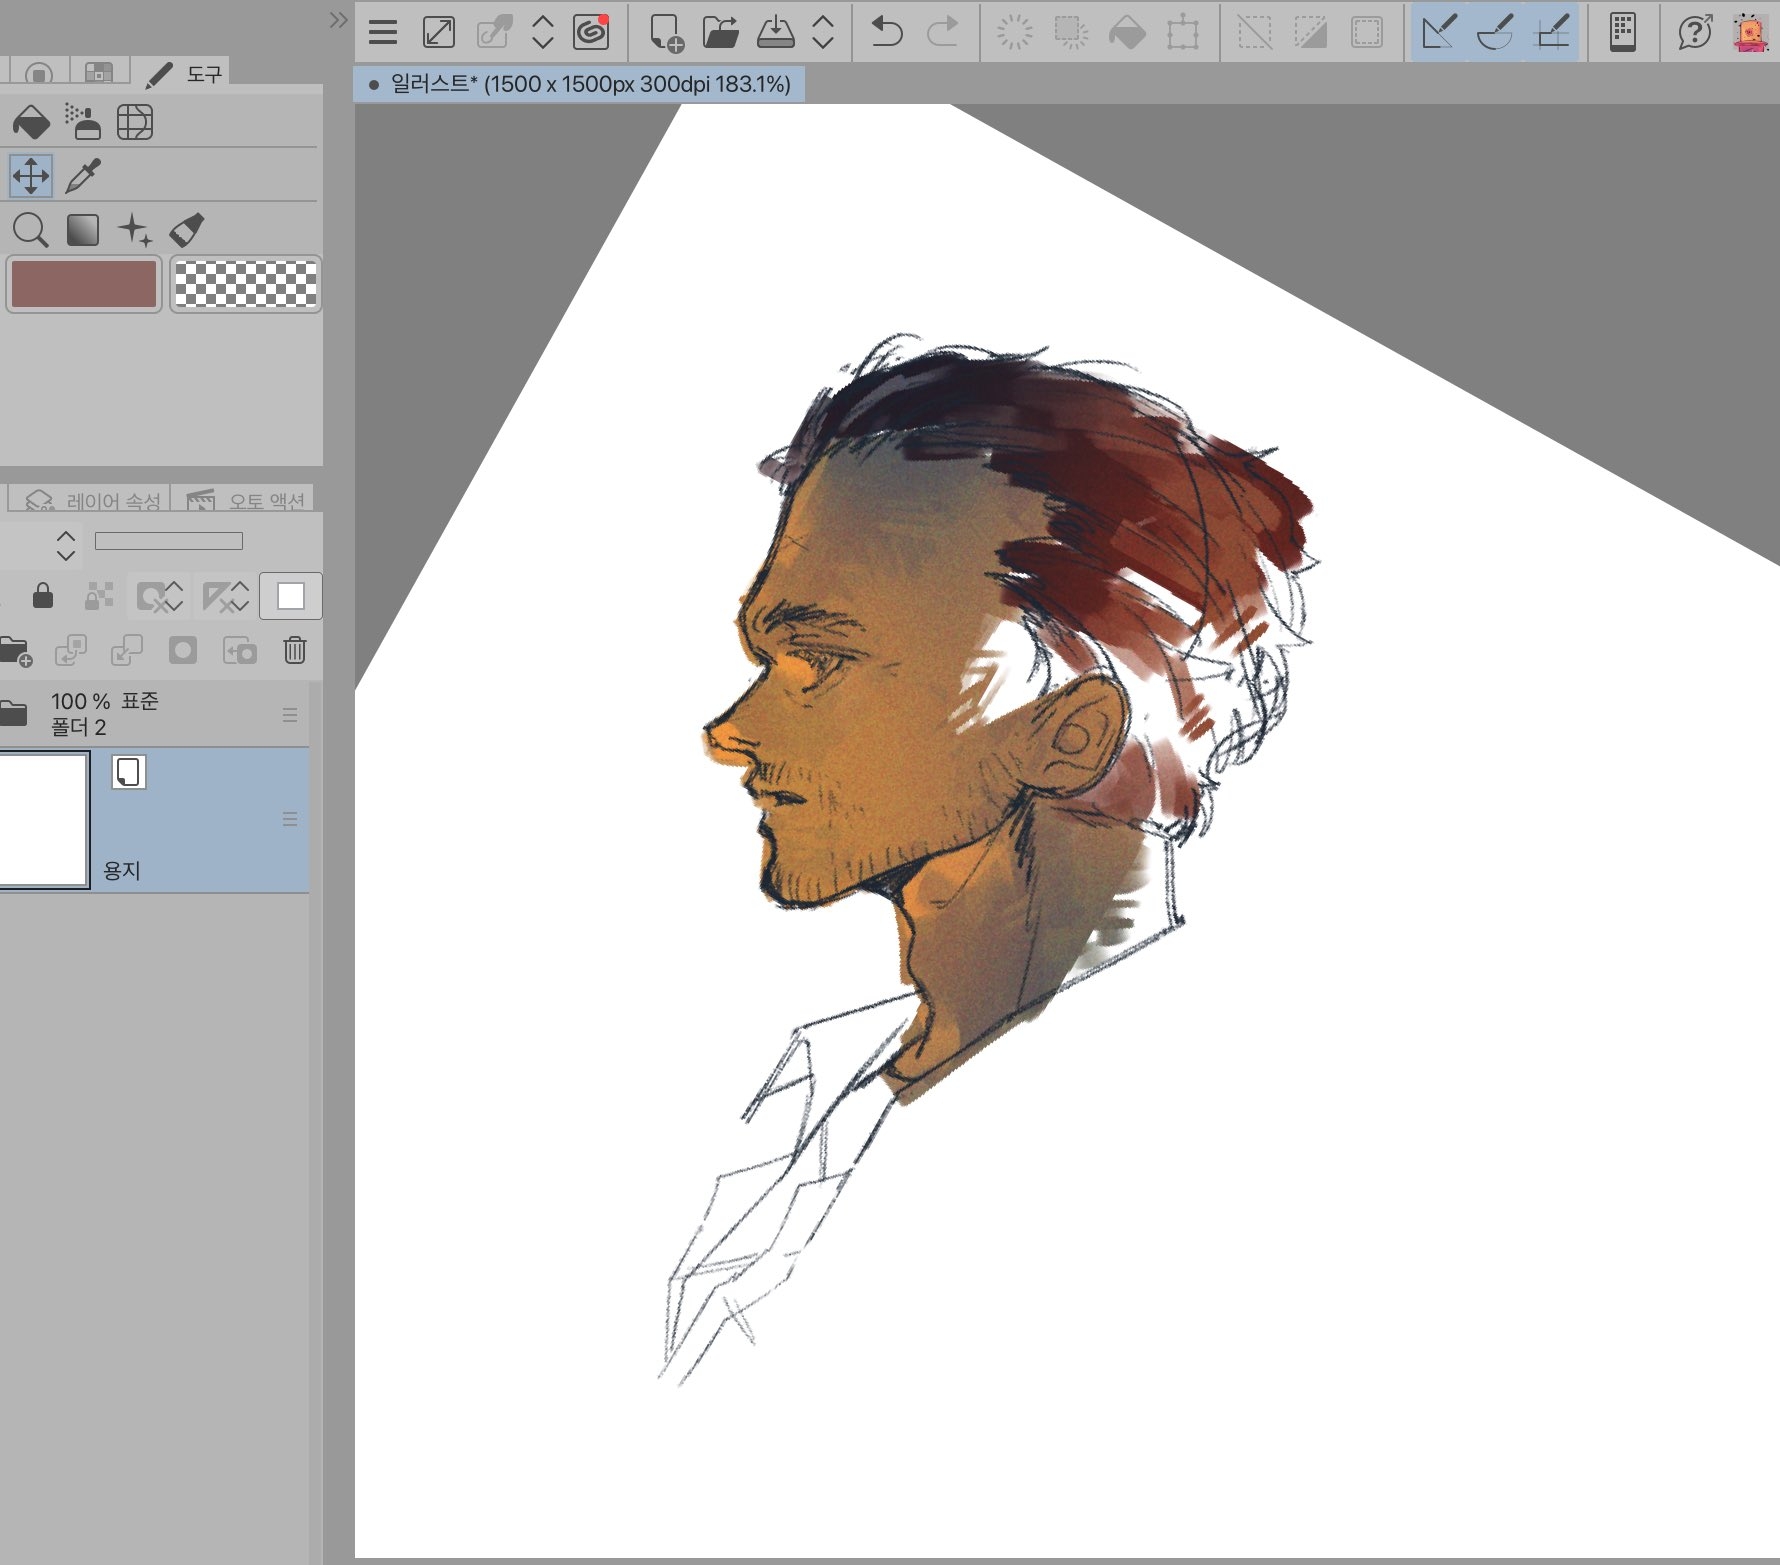Pick the Gradient tool
This screenshot has height=1565, width=1780.
(82, 230)
